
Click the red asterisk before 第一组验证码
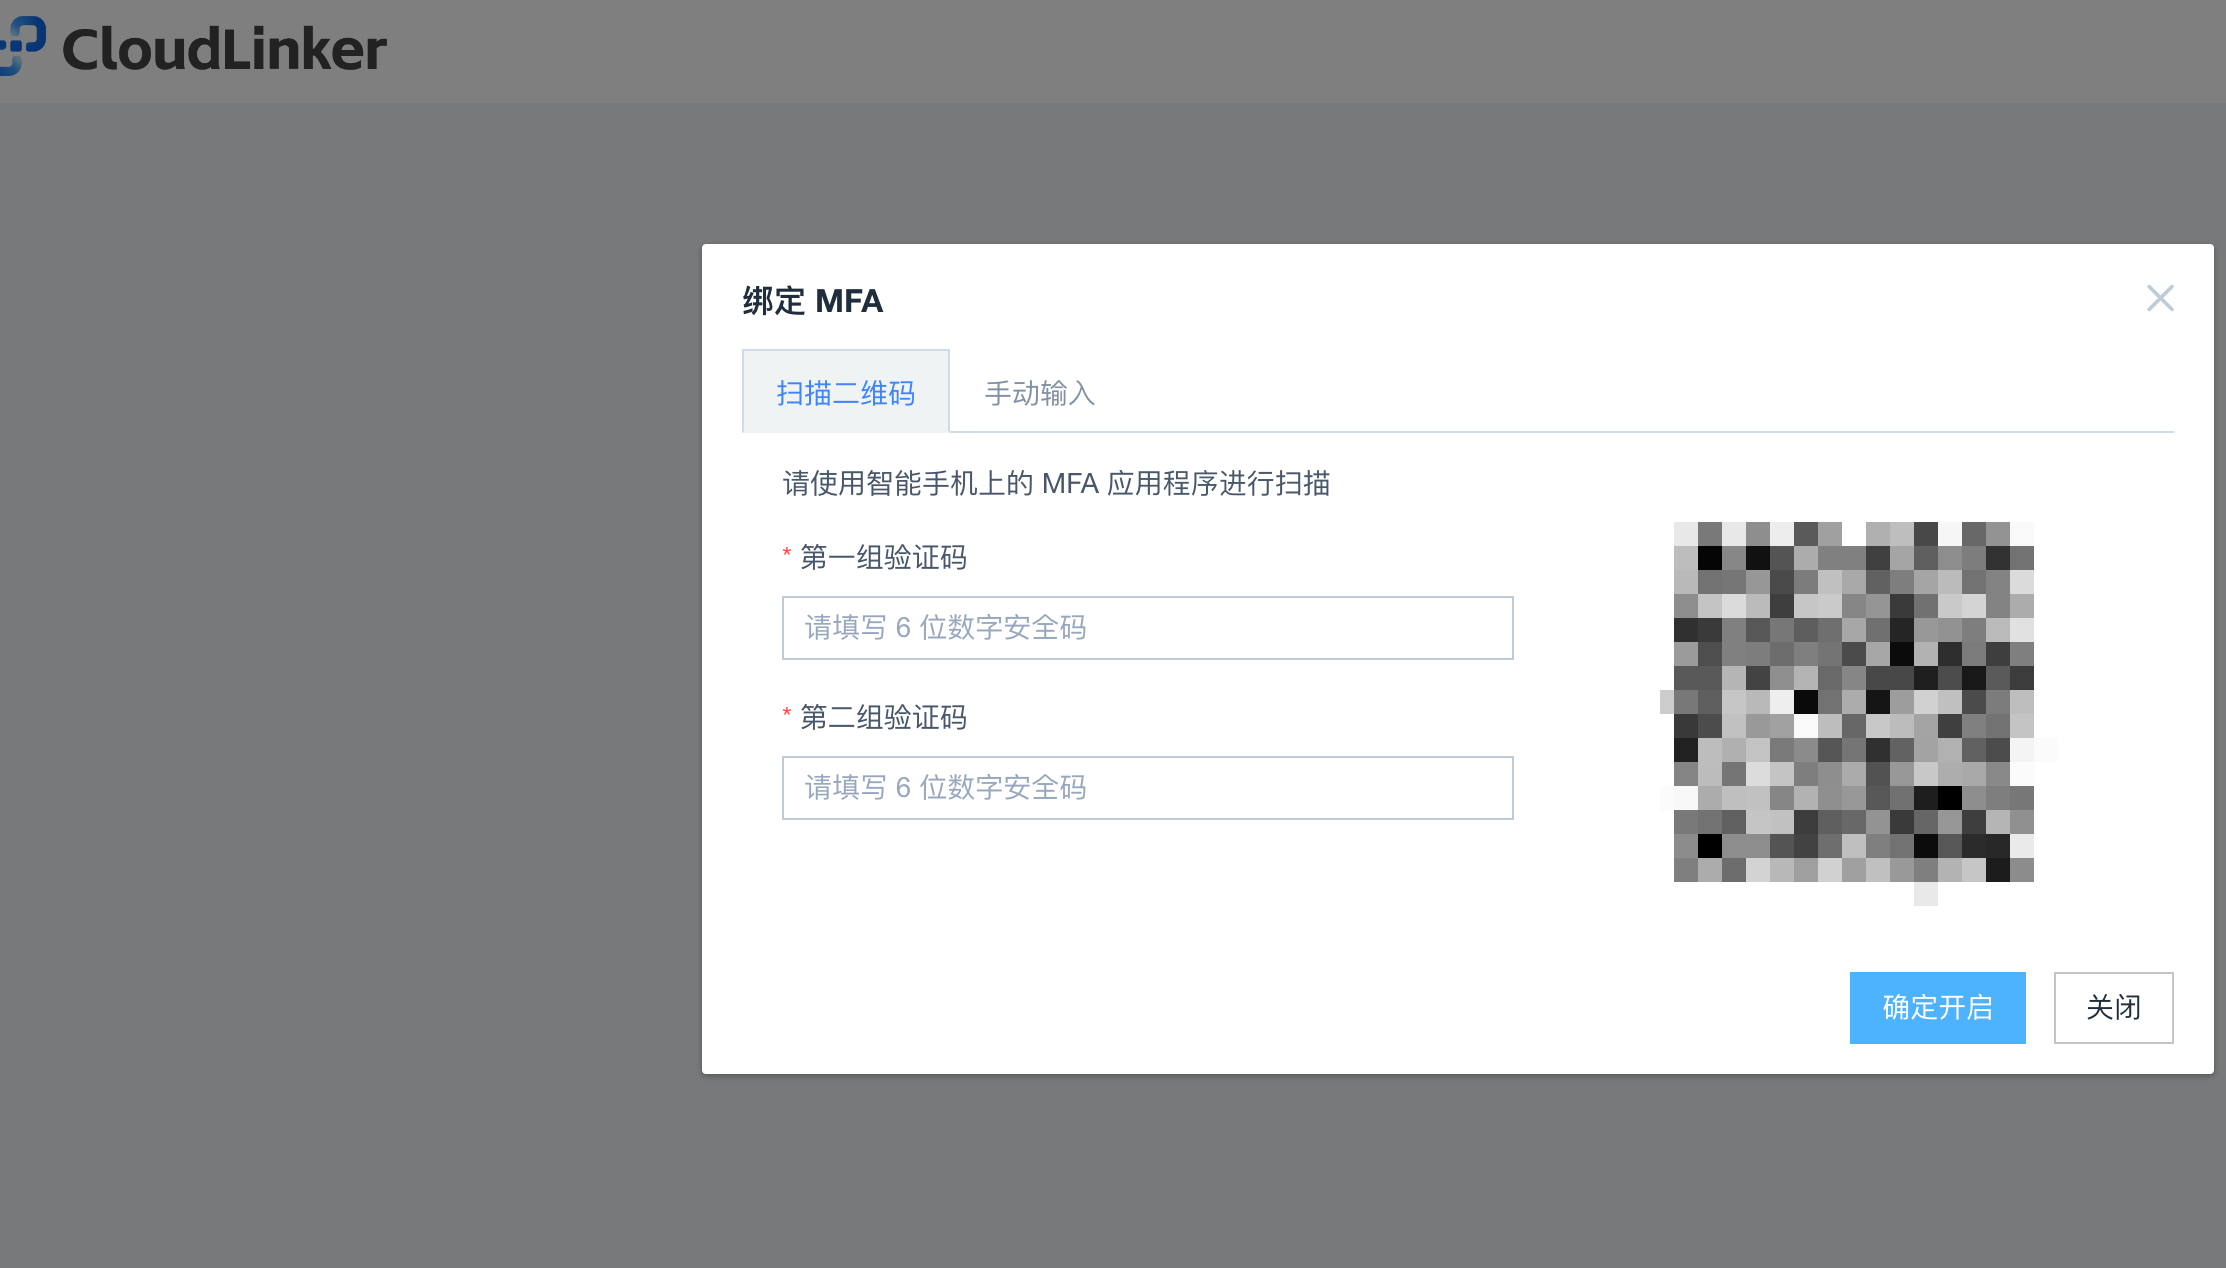tap(787, 553)
